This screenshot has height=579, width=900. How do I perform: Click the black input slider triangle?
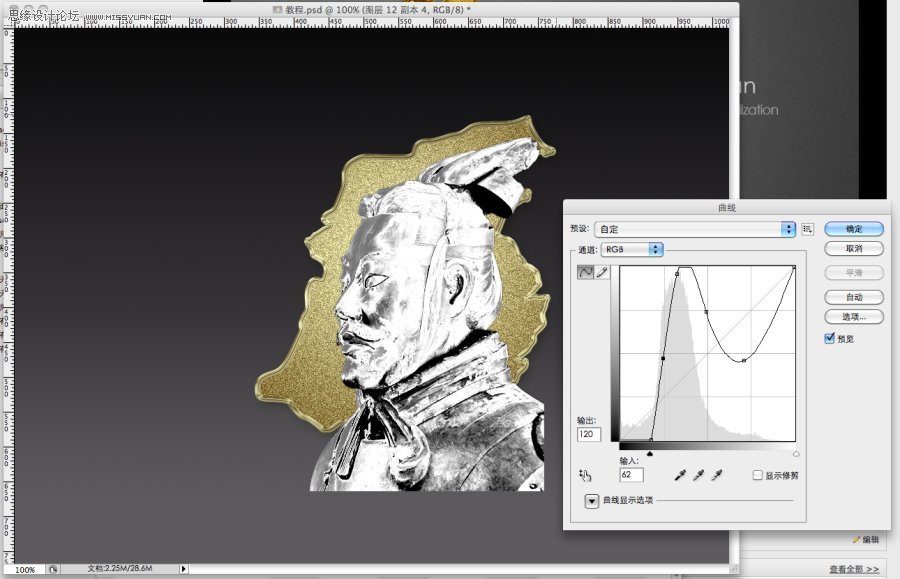(x=650, y=454)
